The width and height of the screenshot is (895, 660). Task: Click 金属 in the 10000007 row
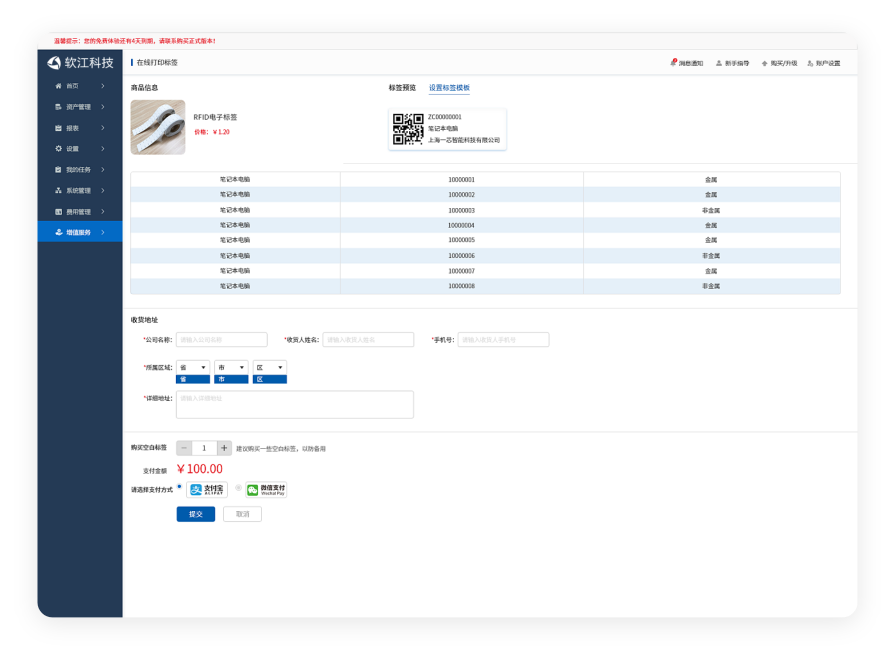(x=711, y=271)
